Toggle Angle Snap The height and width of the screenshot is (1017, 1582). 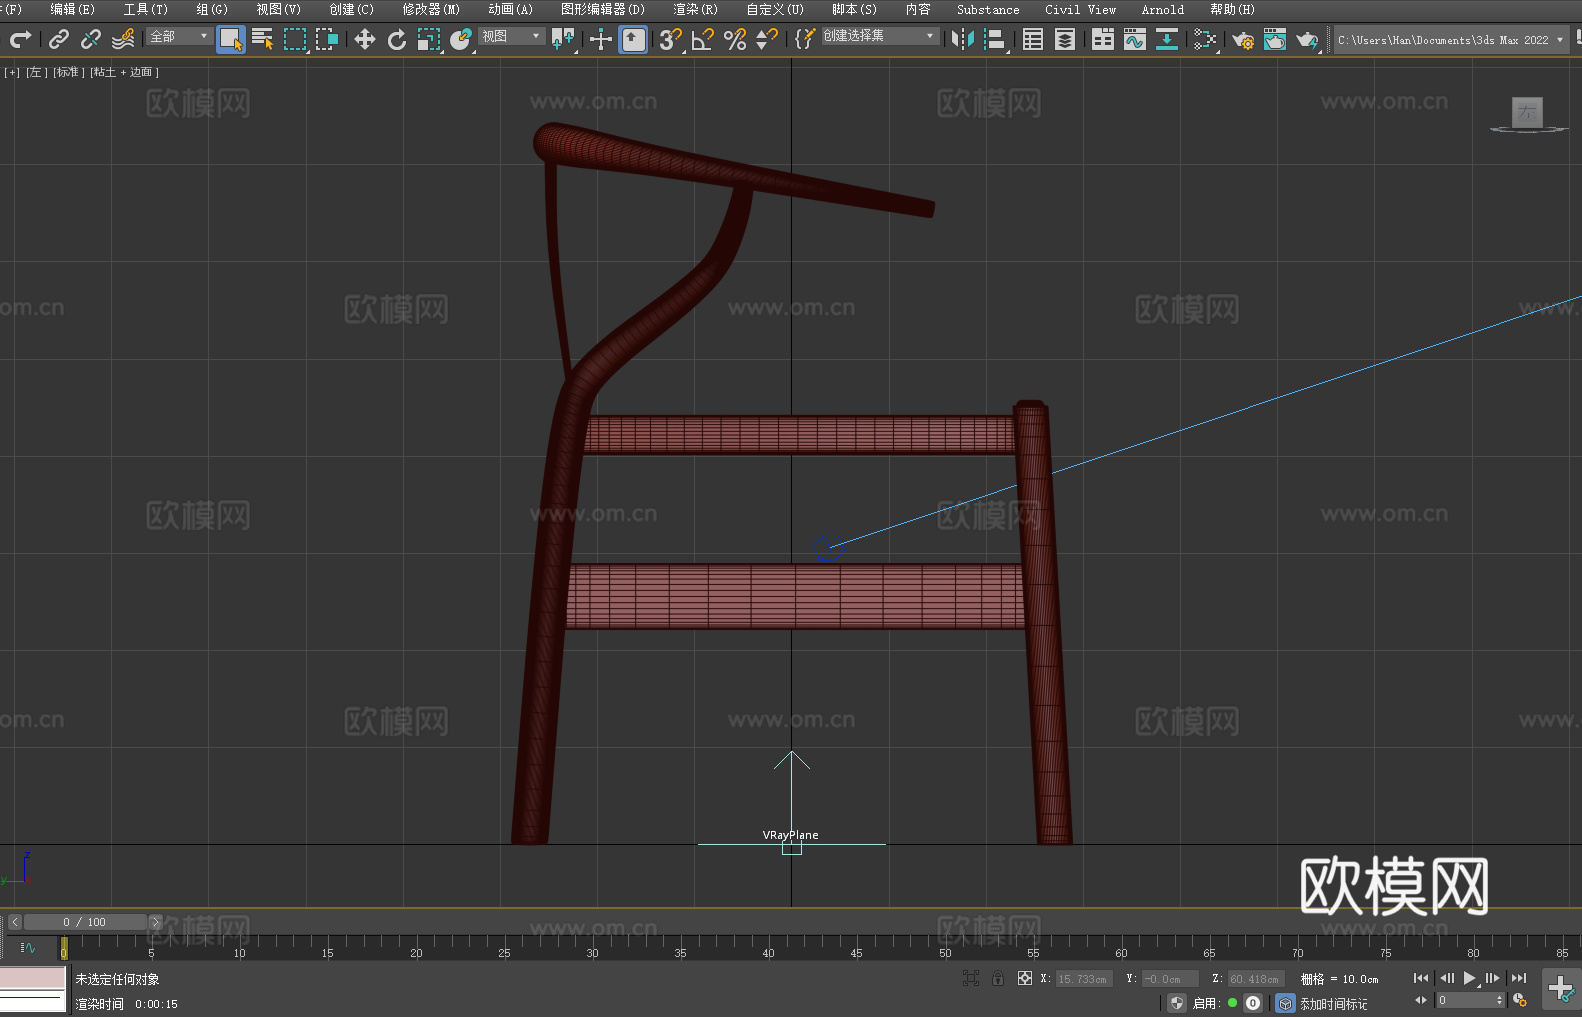pyautogui.click(x=703, y=39)
